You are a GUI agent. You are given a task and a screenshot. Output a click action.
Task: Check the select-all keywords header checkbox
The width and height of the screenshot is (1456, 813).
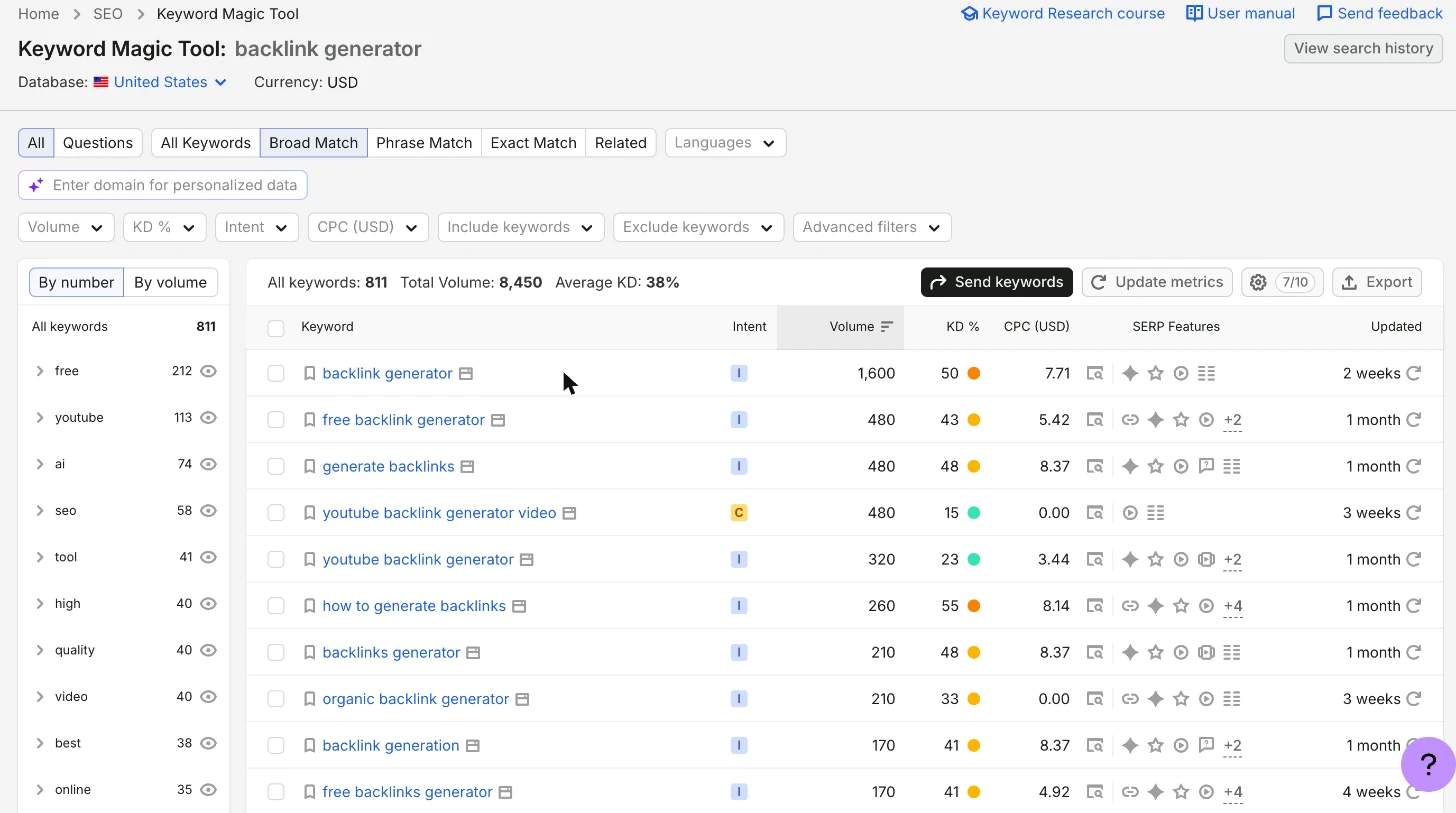click(276, 327)
